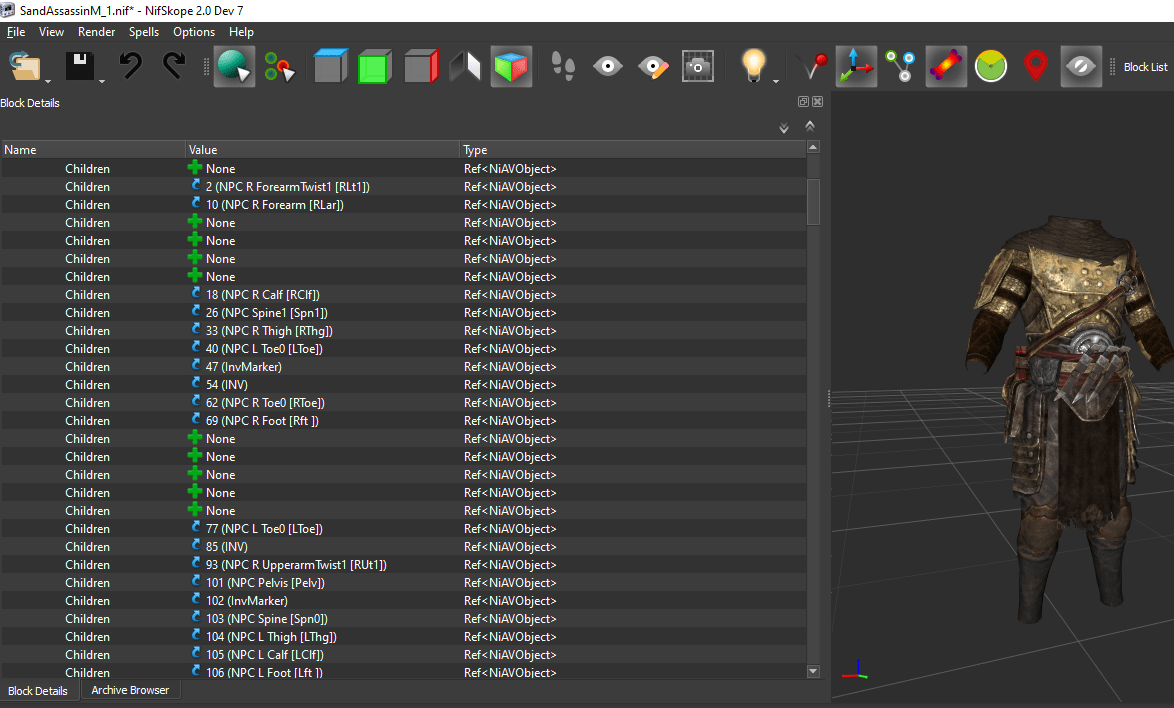Viewport: 1174px width, 708px height.
Task: Open the Load dropdown arrow
Action: 49,81
